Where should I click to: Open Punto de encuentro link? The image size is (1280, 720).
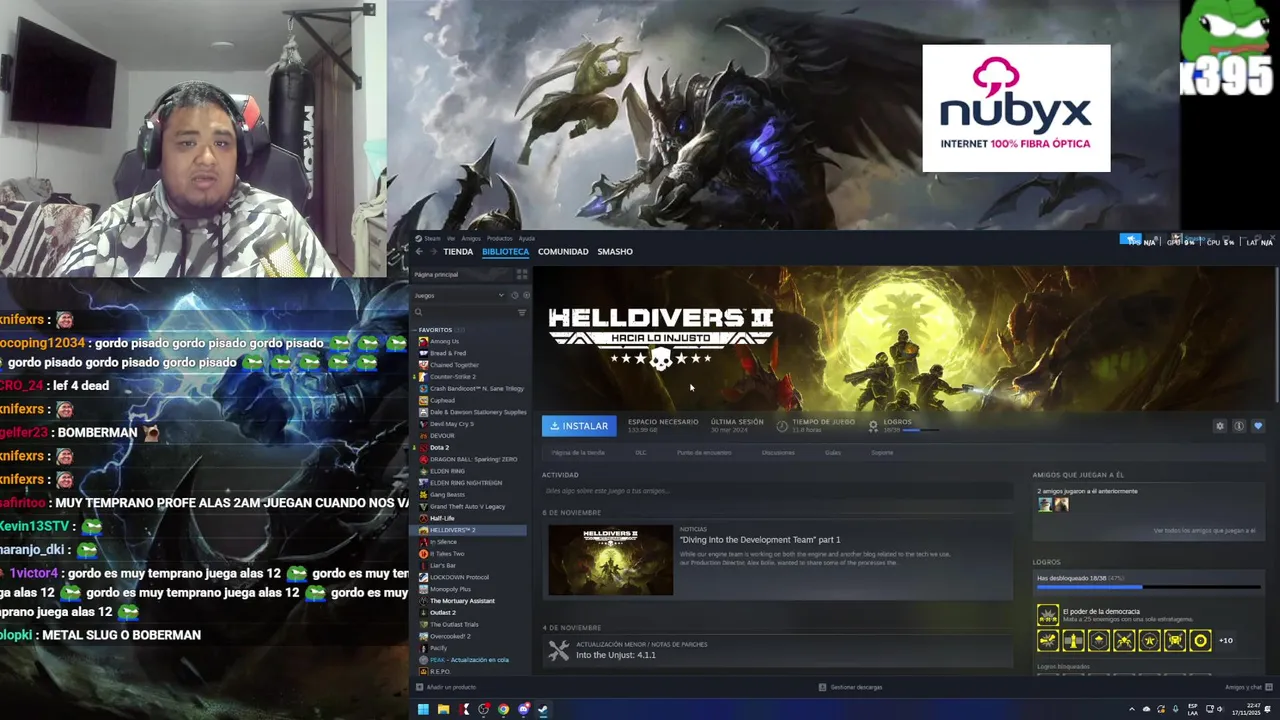coord(704,453)
